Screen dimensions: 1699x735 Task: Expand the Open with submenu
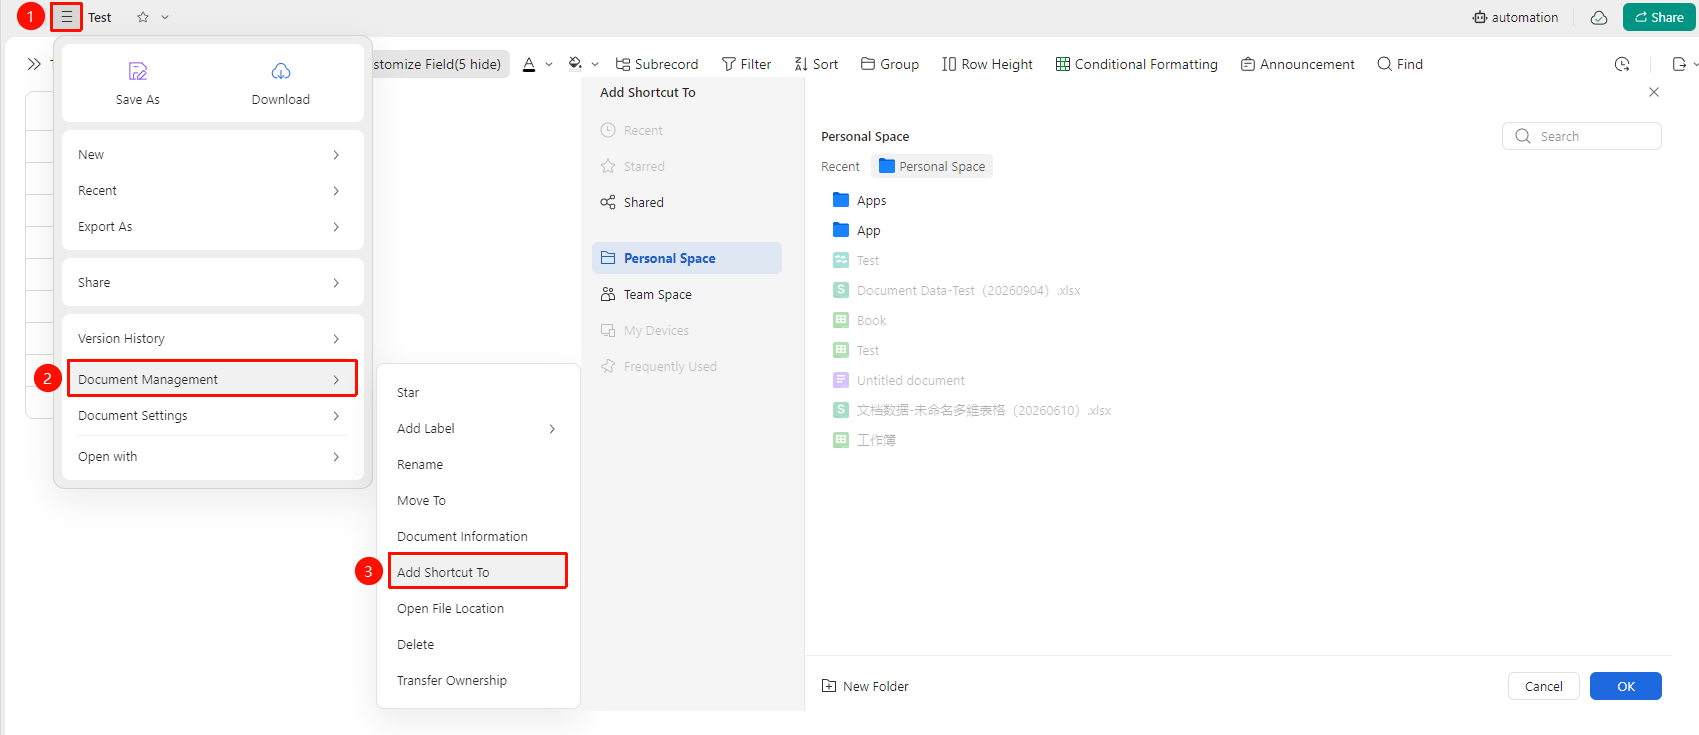pos(212,457)
